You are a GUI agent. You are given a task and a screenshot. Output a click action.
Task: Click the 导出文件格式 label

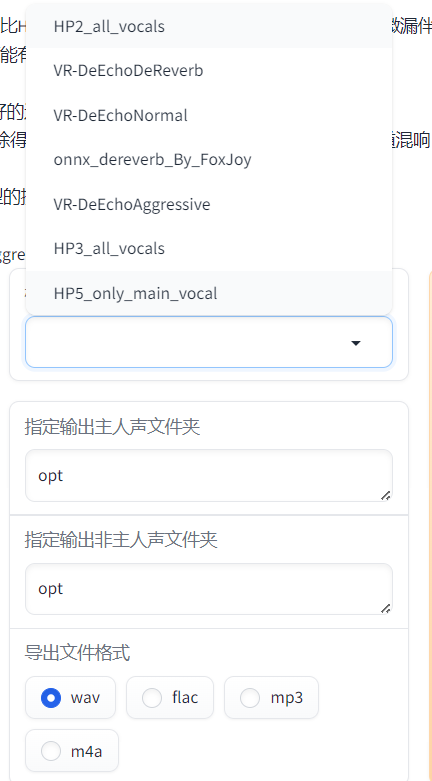coord(77,652)
